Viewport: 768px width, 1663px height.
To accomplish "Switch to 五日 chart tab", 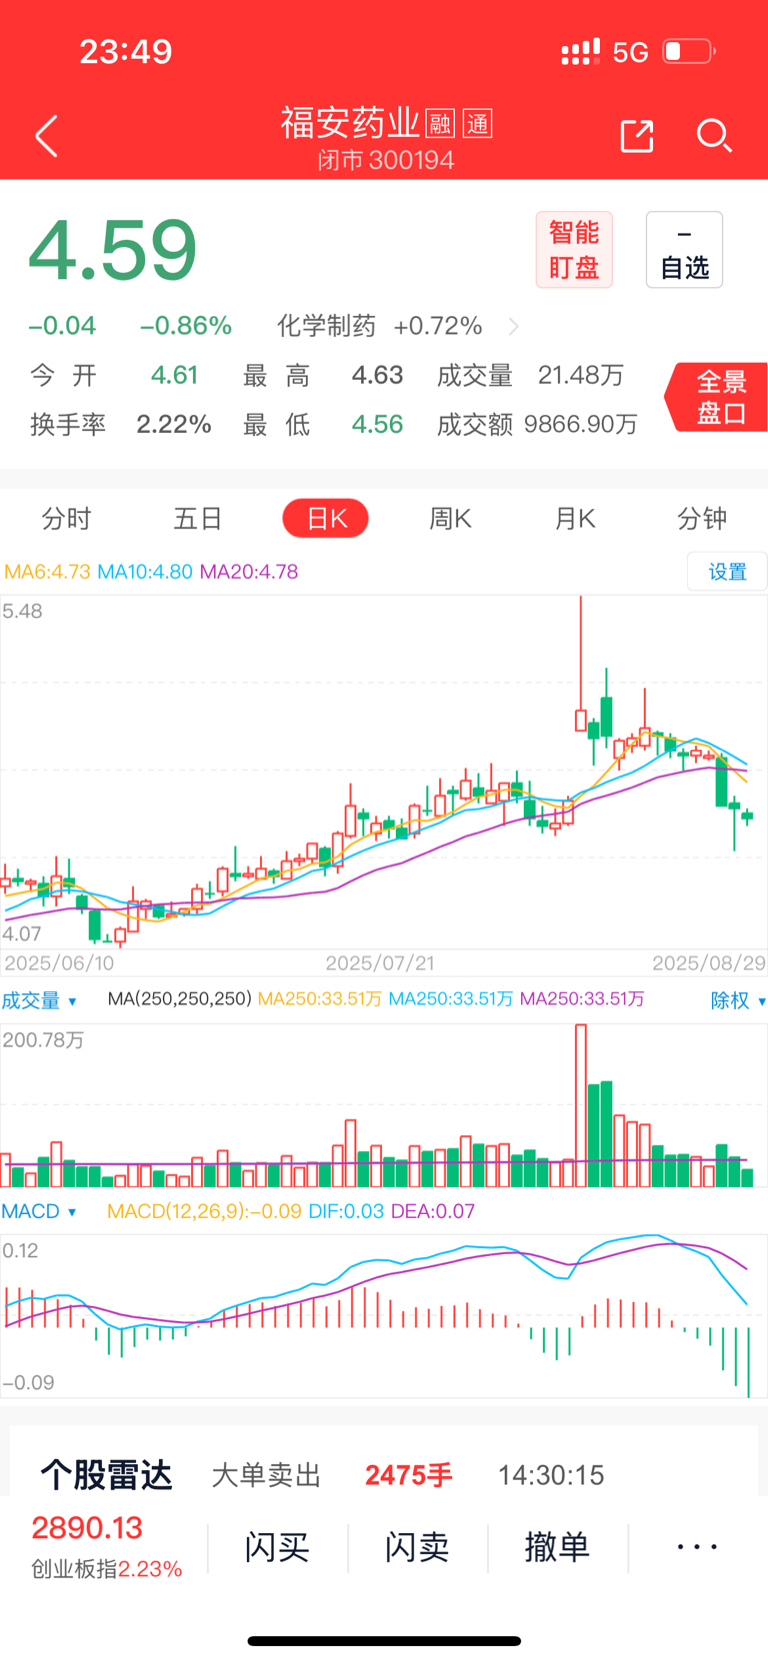I will coord(197,518).
